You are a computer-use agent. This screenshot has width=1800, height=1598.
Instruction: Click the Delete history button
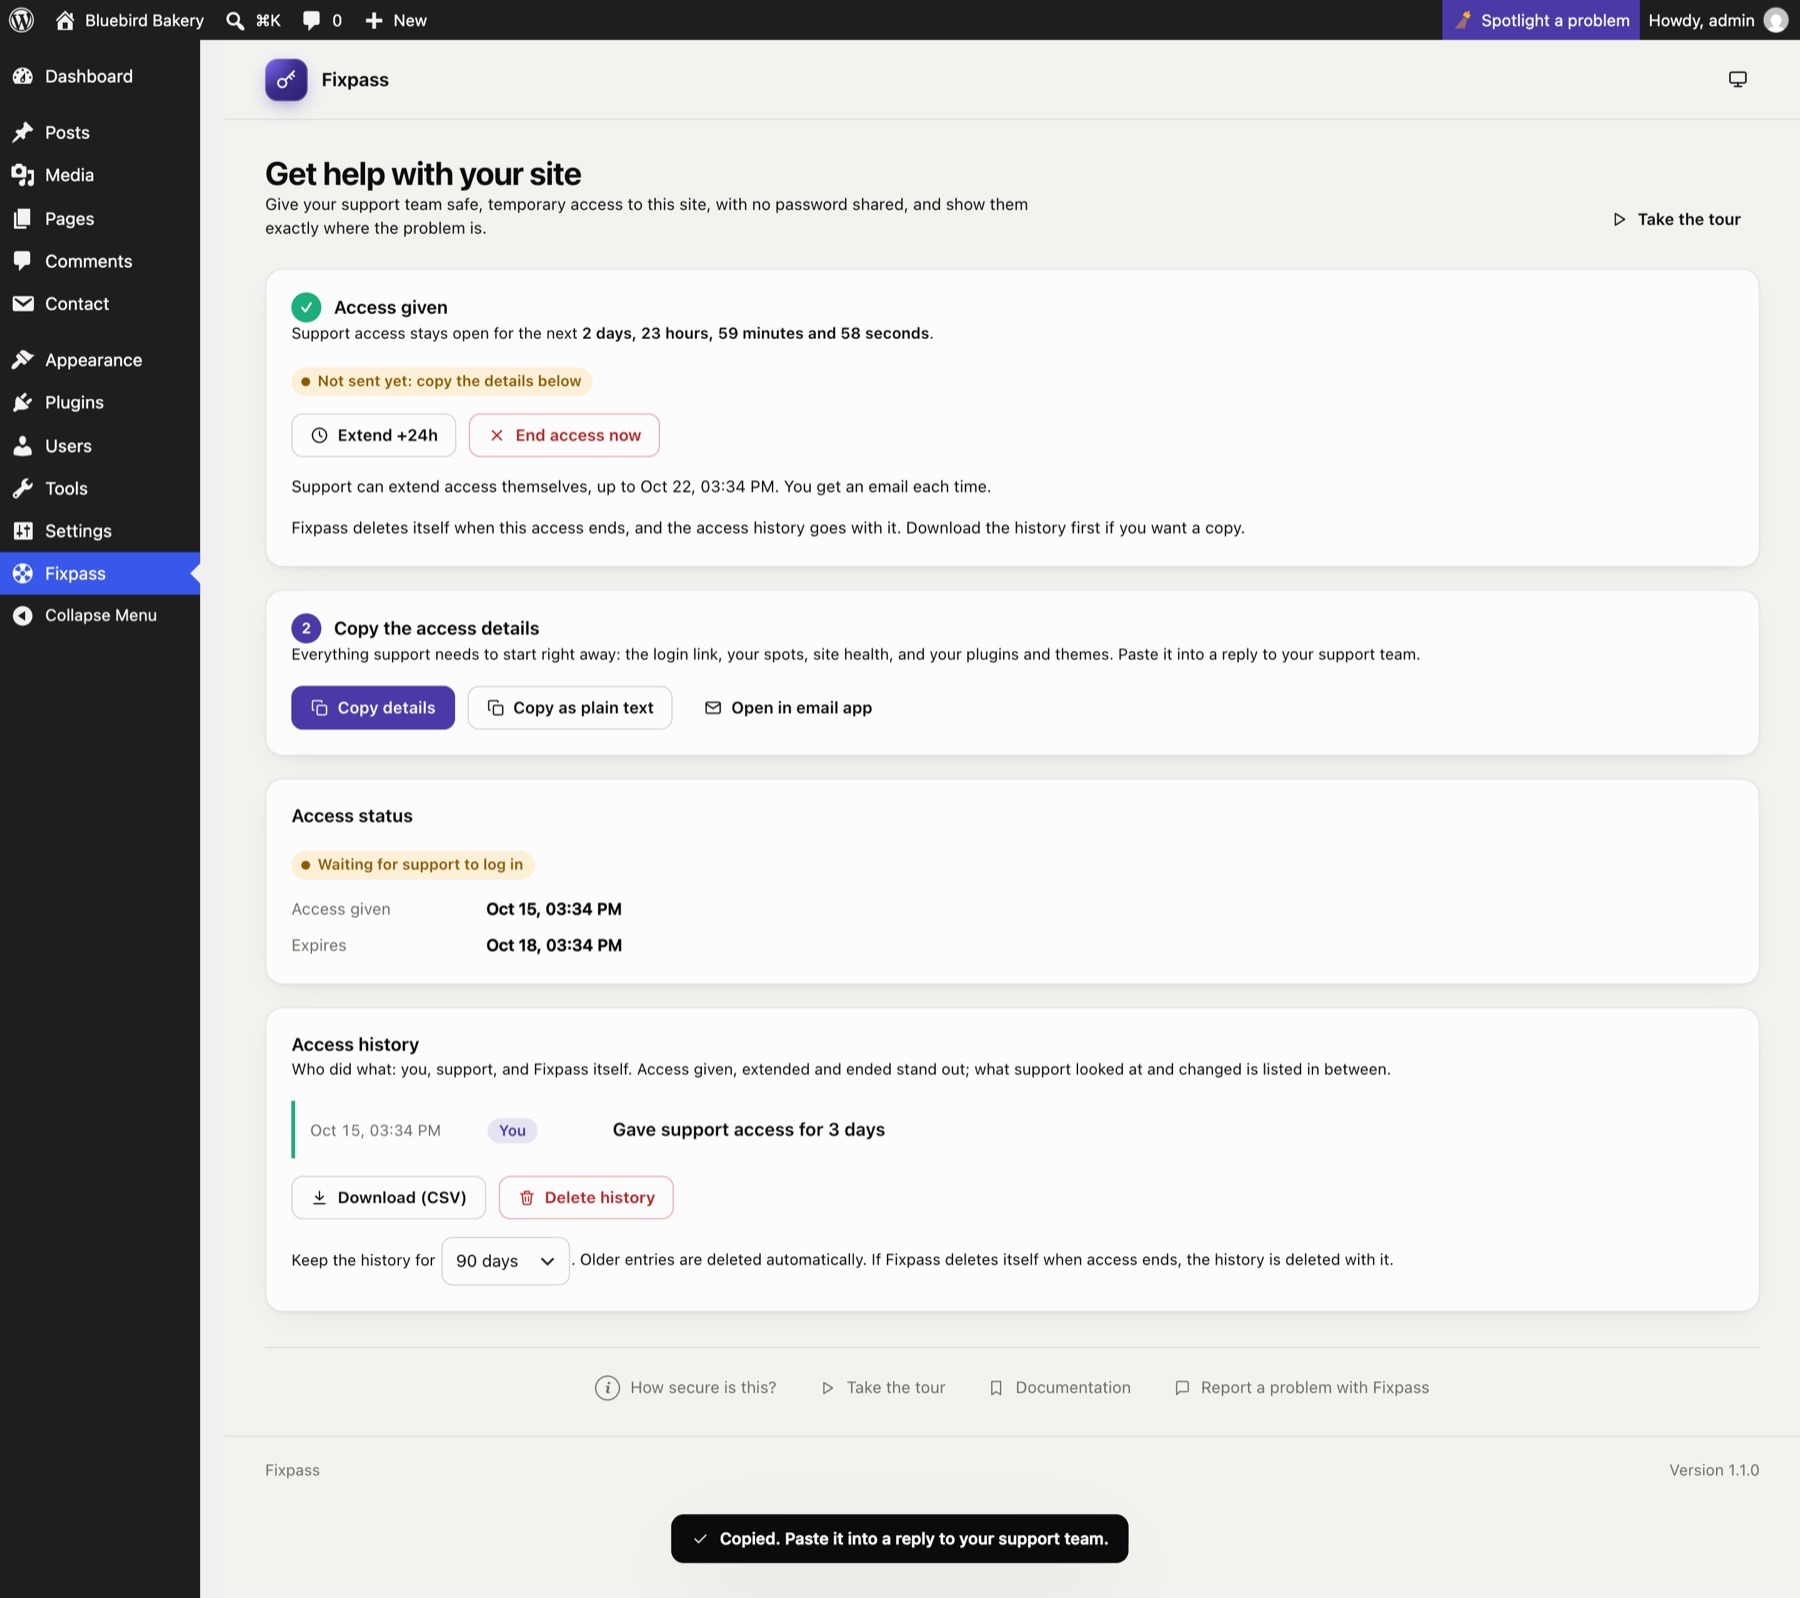(586, 1198)
